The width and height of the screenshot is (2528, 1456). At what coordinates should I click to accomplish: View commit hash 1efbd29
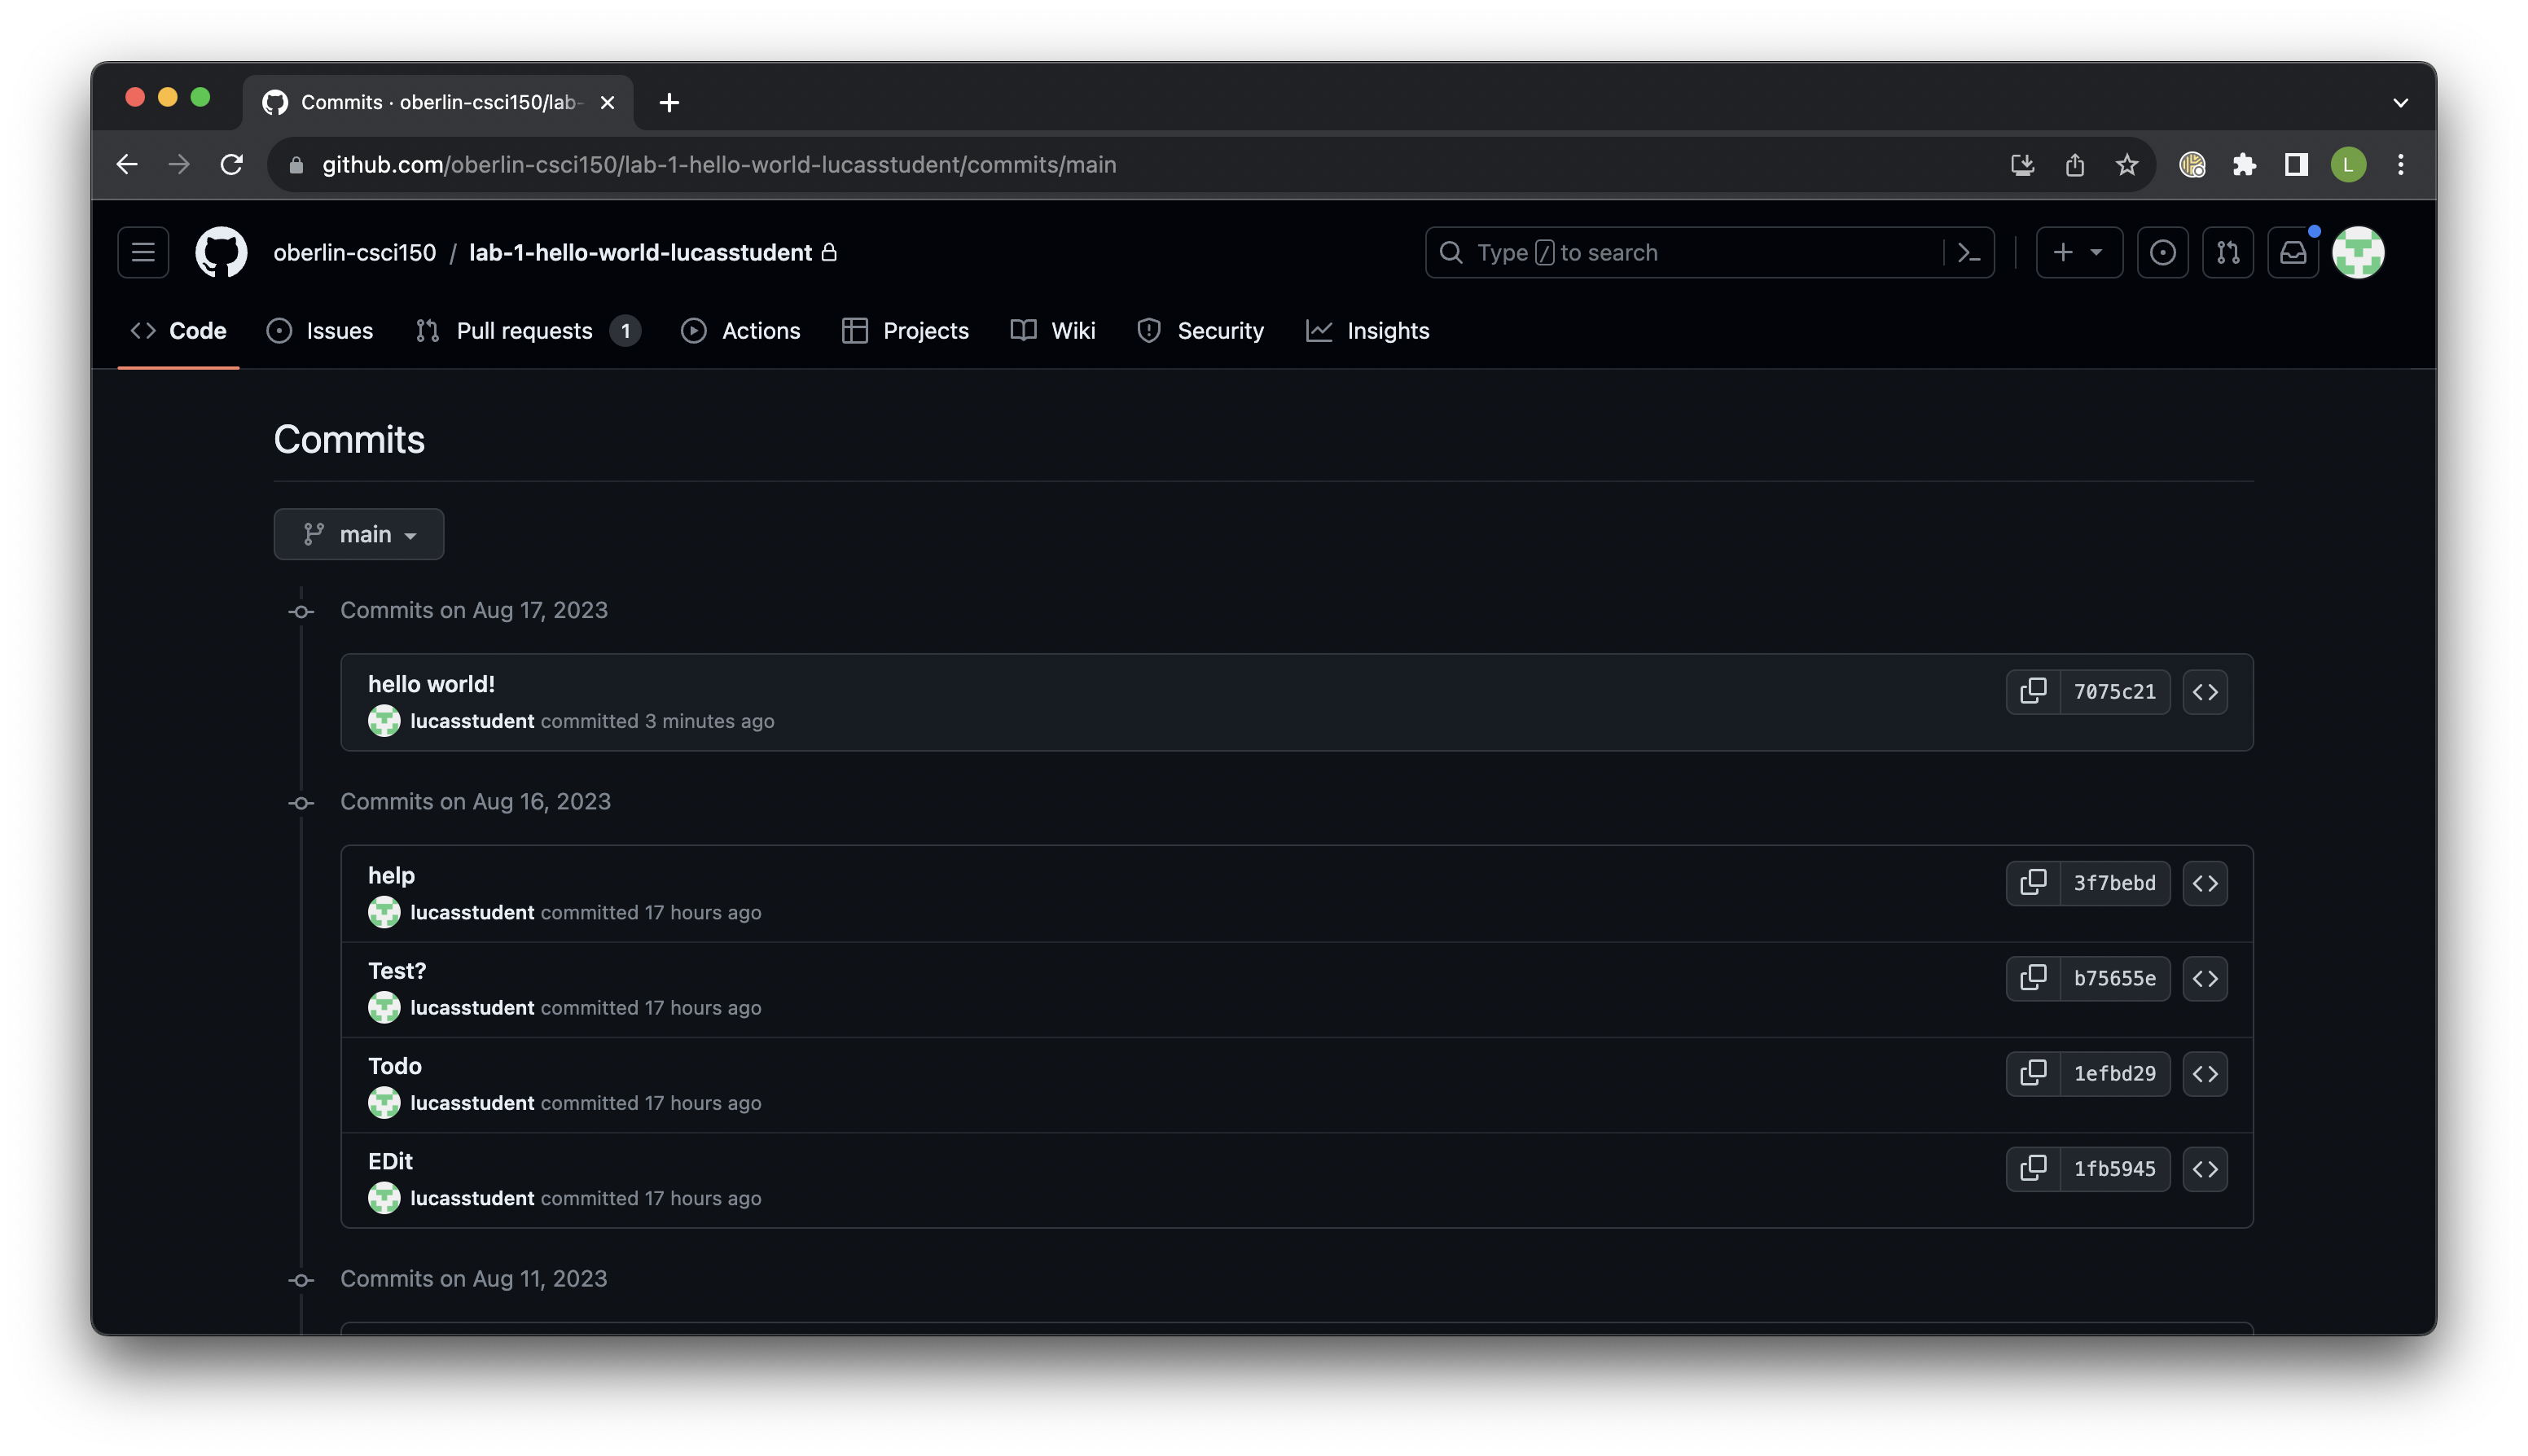[2114, 1073]
